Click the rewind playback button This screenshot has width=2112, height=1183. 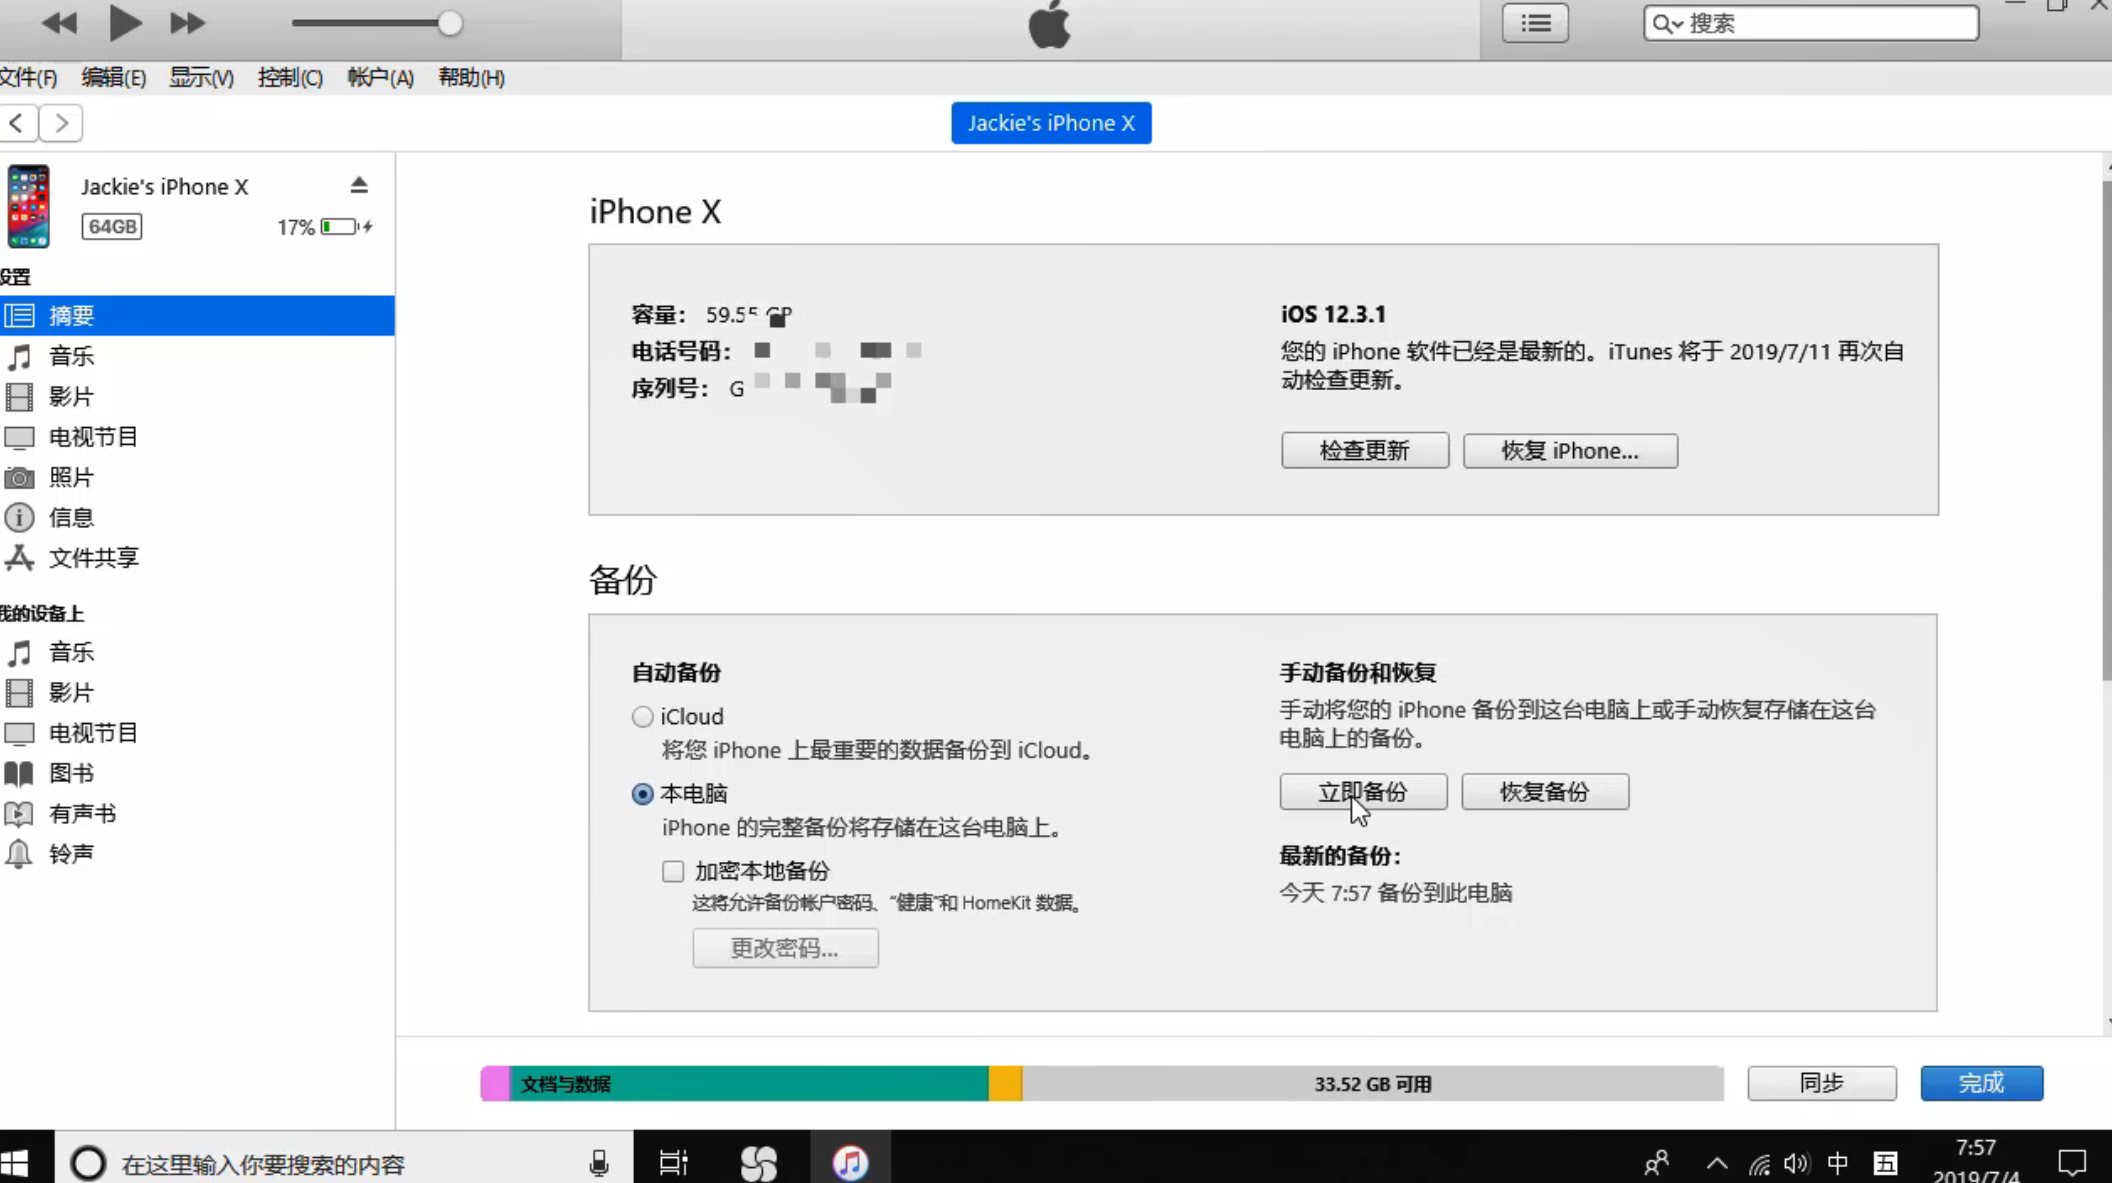60,23
